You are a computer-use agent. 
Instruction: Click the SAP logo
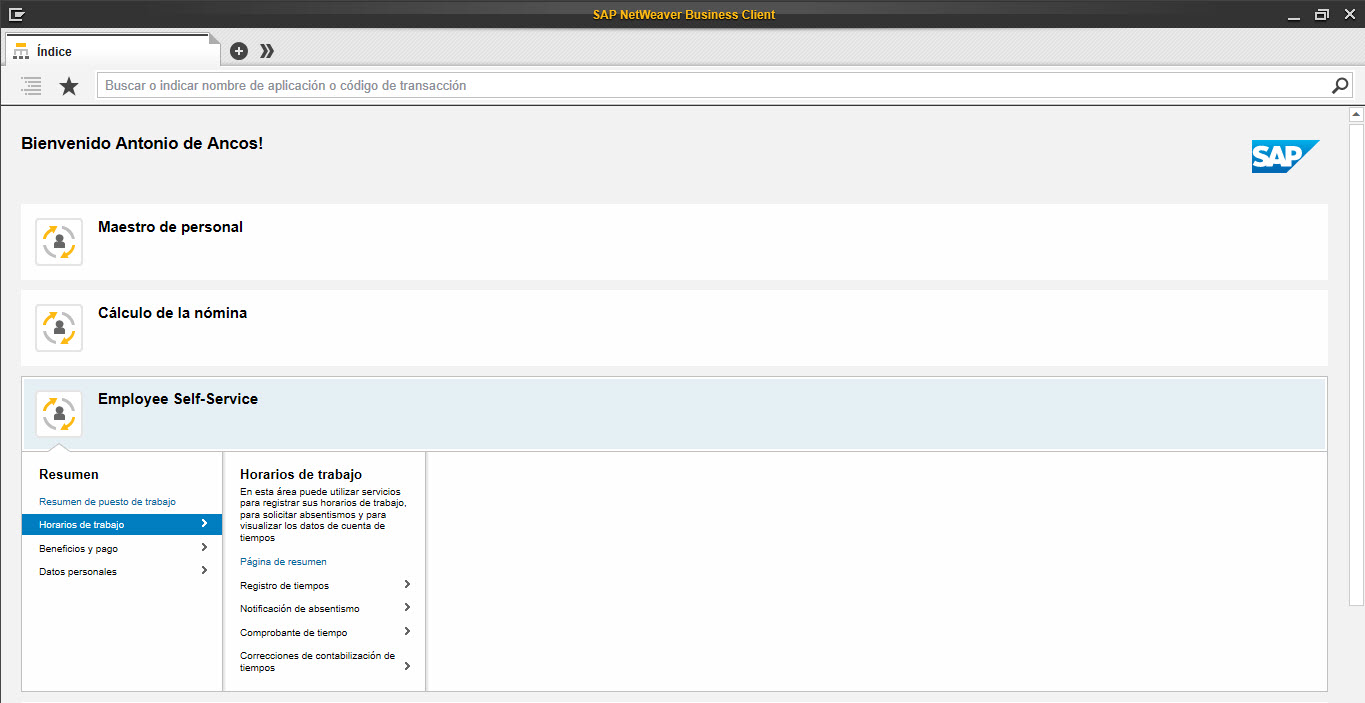(x=1285, y=156)
